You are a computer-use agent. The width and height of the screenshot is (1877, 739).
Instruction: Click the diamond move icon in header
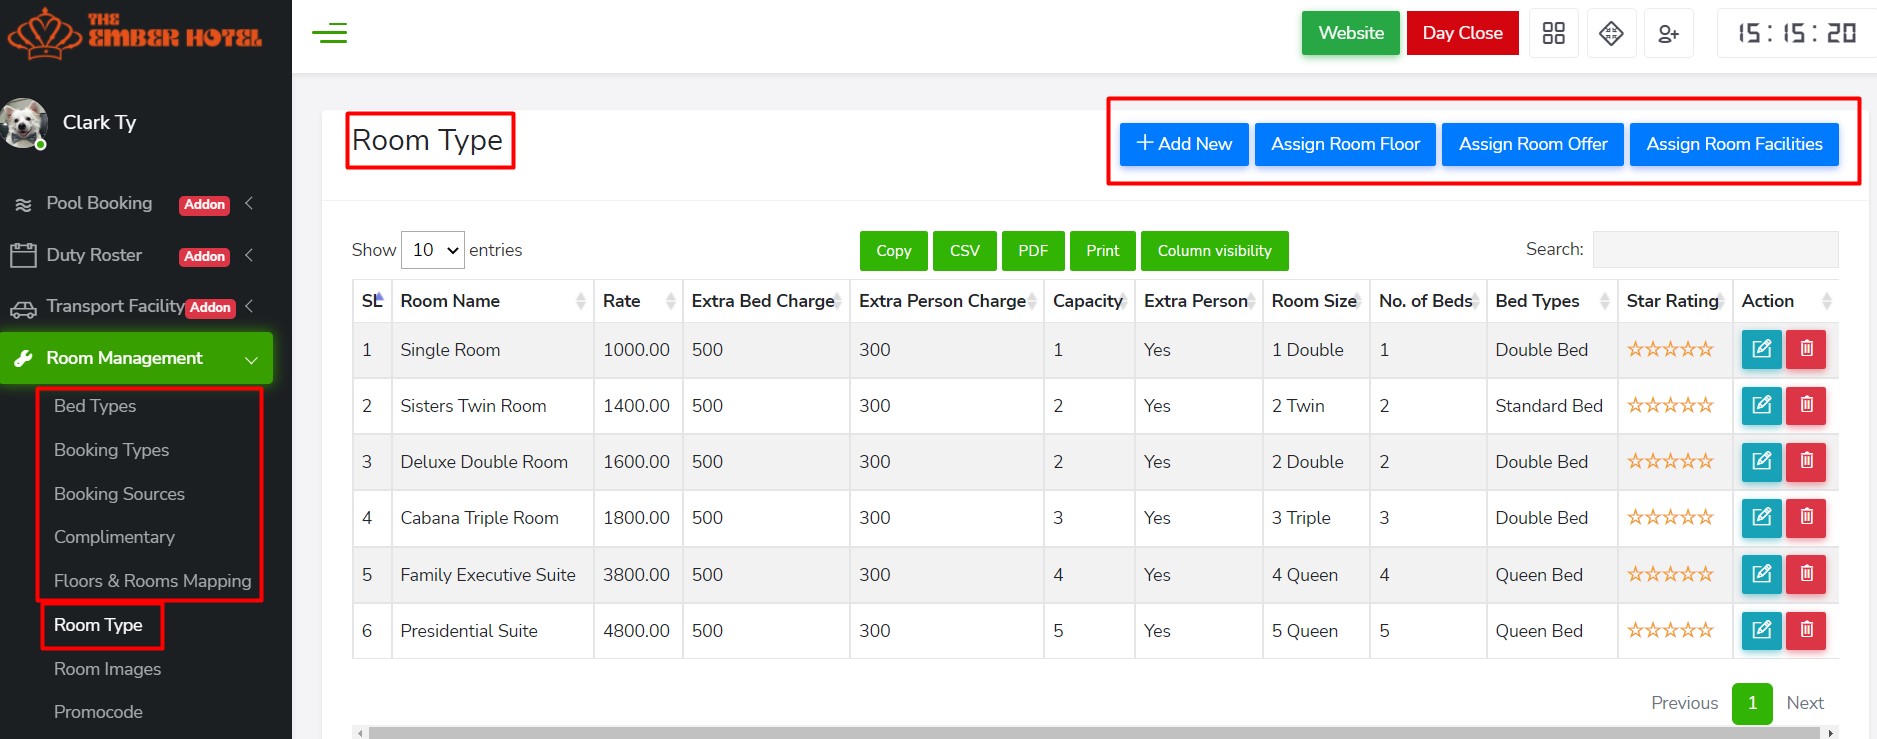(x=1611, y=33)
